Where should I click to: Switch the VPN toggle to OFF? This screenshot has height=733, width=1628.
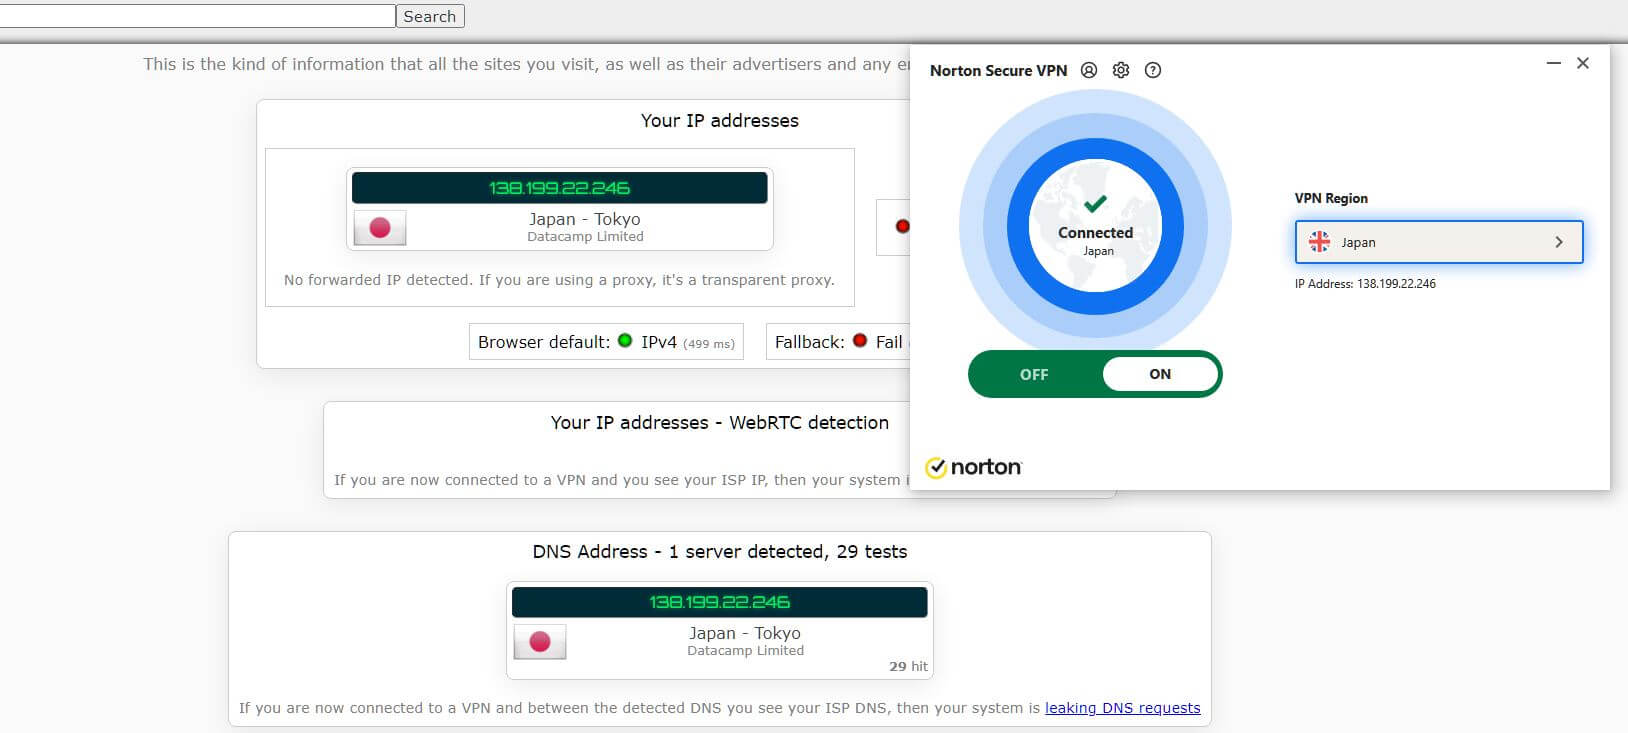1034,374
